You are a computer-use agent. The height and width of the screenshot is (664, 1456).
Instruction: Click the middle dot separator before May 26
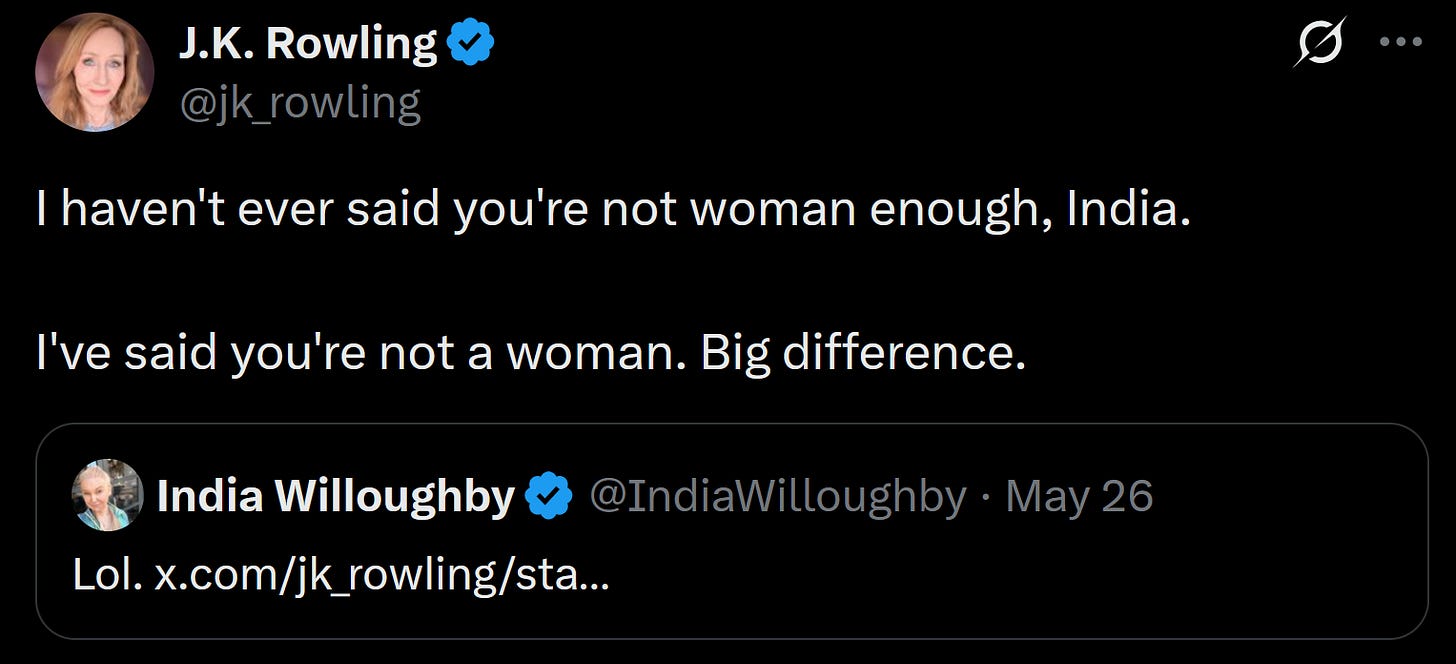click(986, 497)
